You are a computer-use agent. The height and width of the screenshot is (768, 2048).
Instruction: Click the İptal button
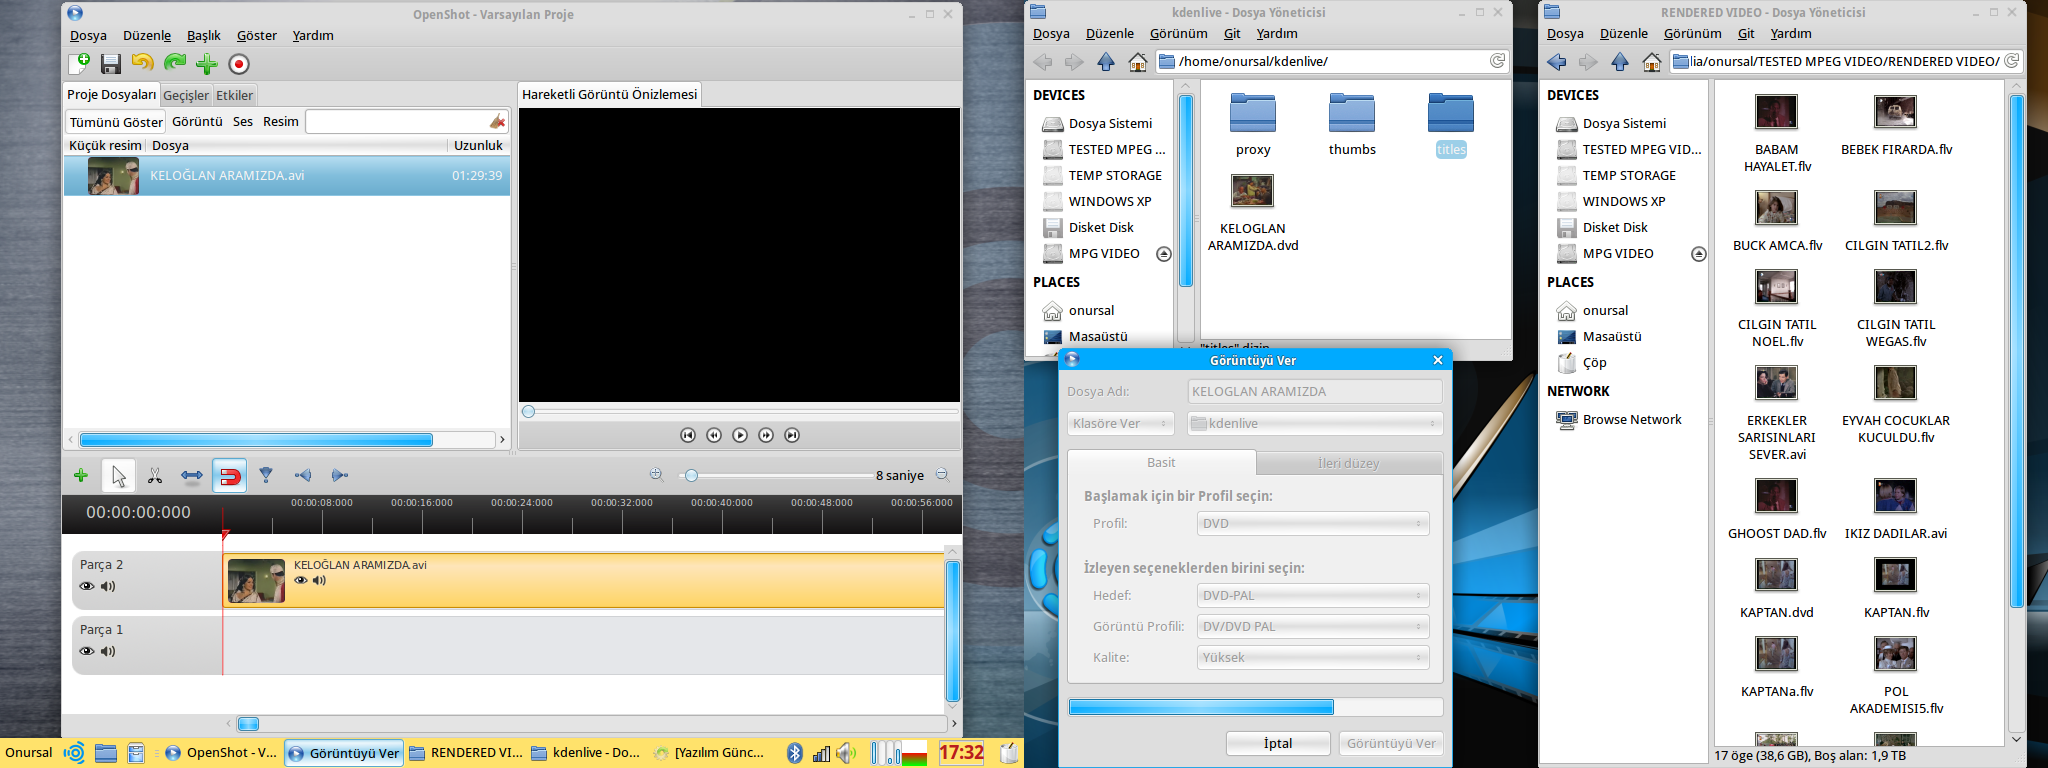[x=1278, y=743]
